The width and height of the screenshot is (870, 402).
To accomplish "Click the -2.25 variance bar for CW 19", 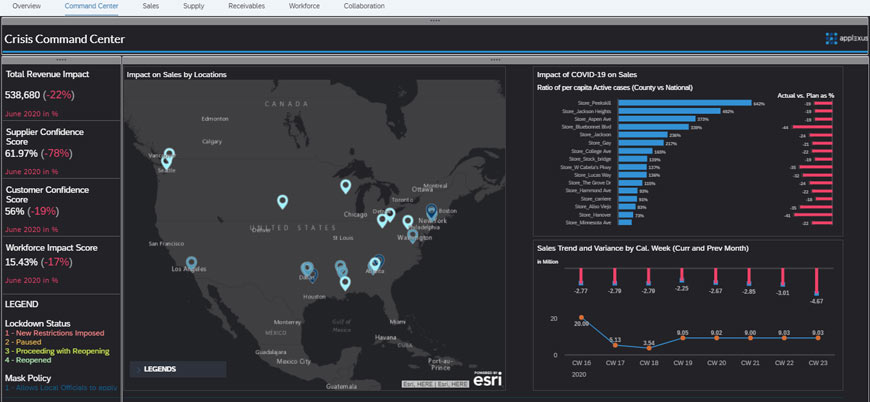I will (x=682, y=275).
